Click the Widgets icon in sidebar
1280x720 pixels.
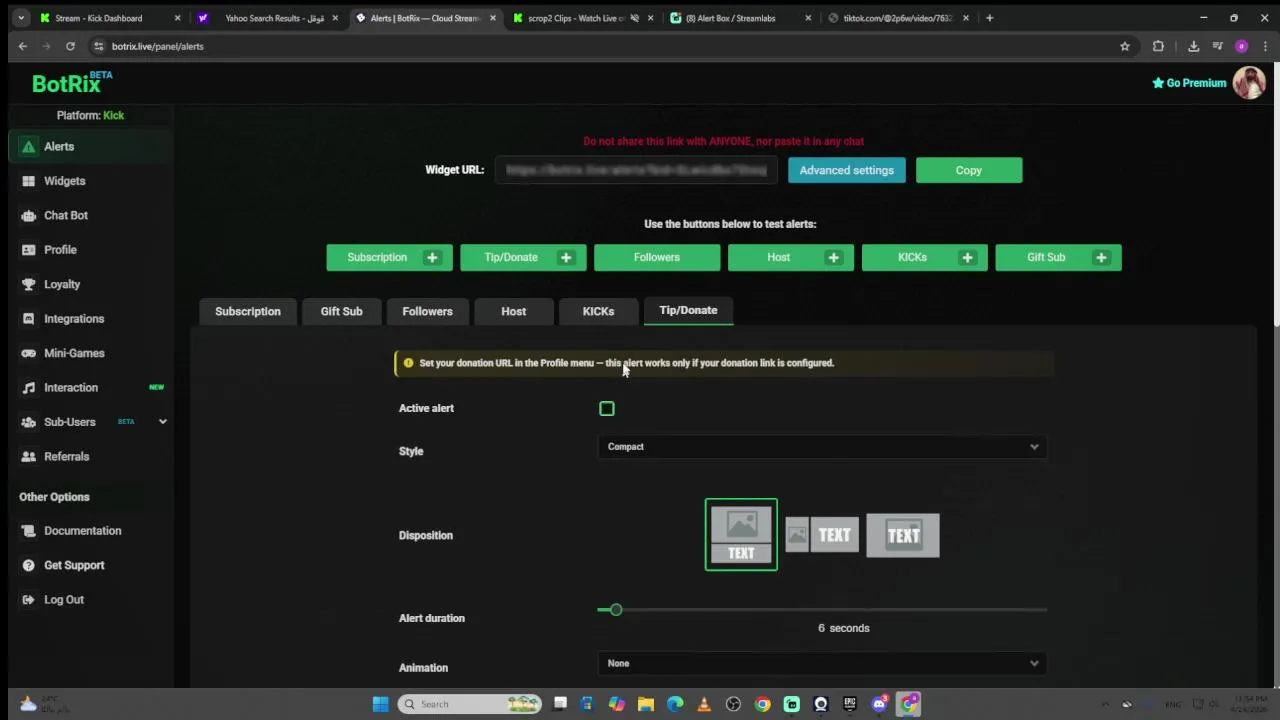point(28,181)
